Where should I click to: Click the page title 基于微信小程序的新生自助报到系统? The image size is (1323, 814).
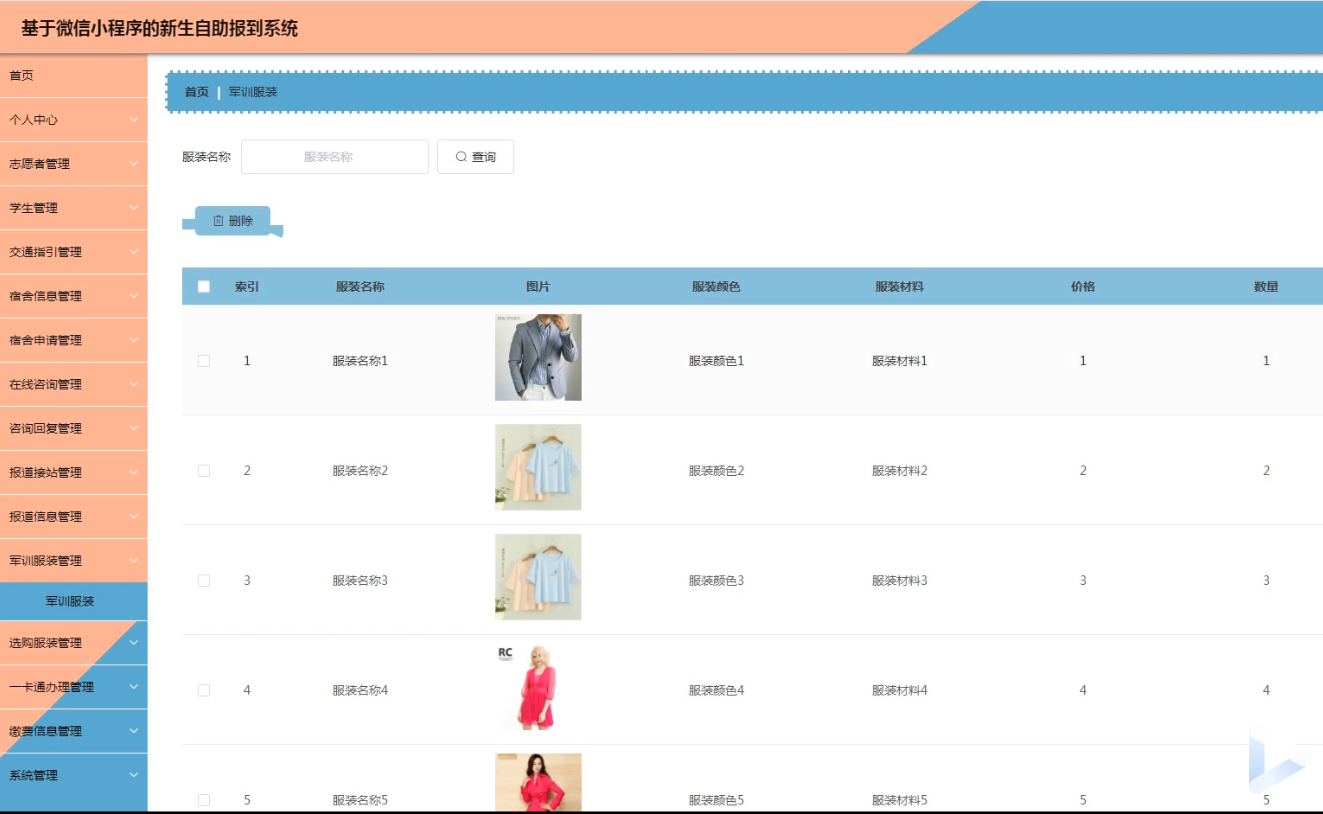160,29
